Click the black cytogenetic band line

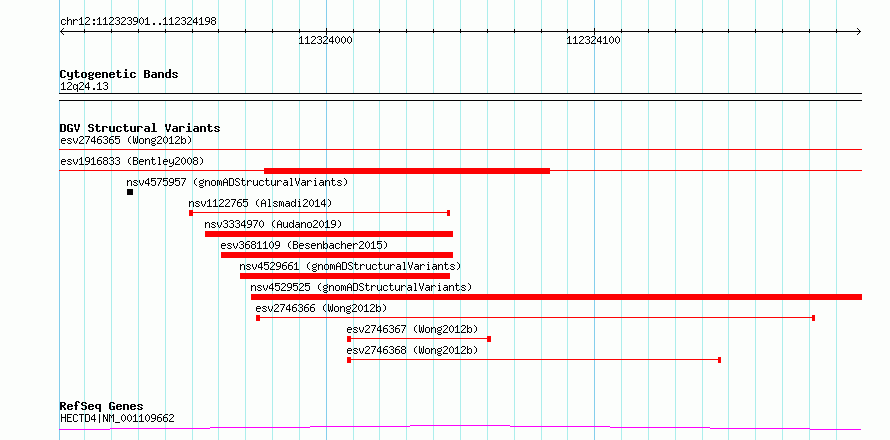[460, 97]
